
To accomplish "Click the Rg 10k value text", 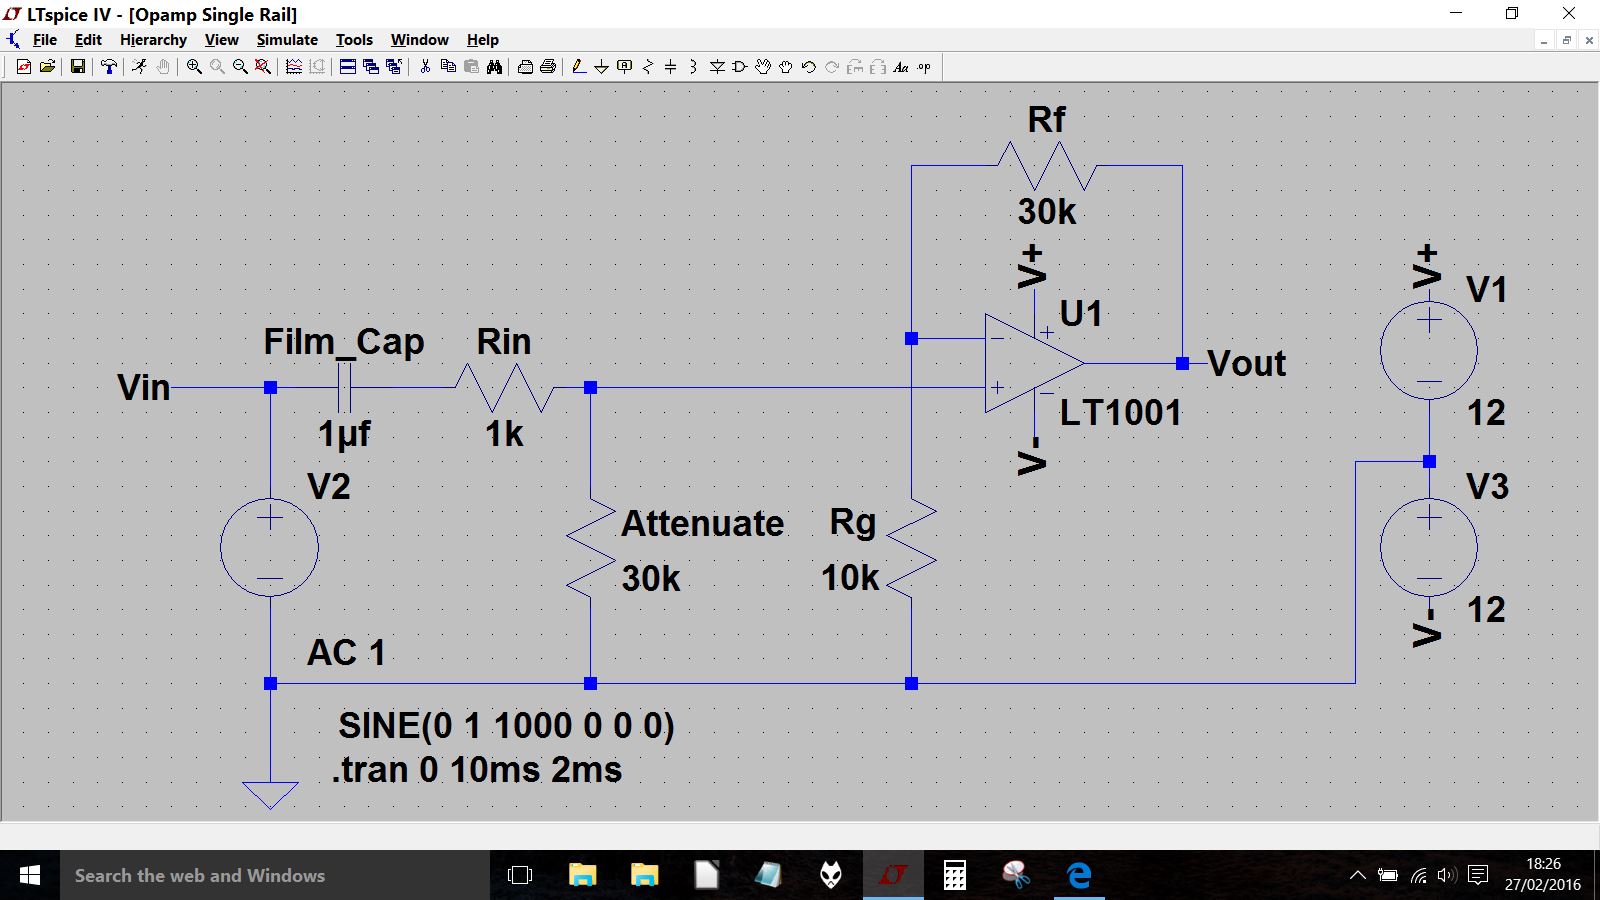I will 850,578.
